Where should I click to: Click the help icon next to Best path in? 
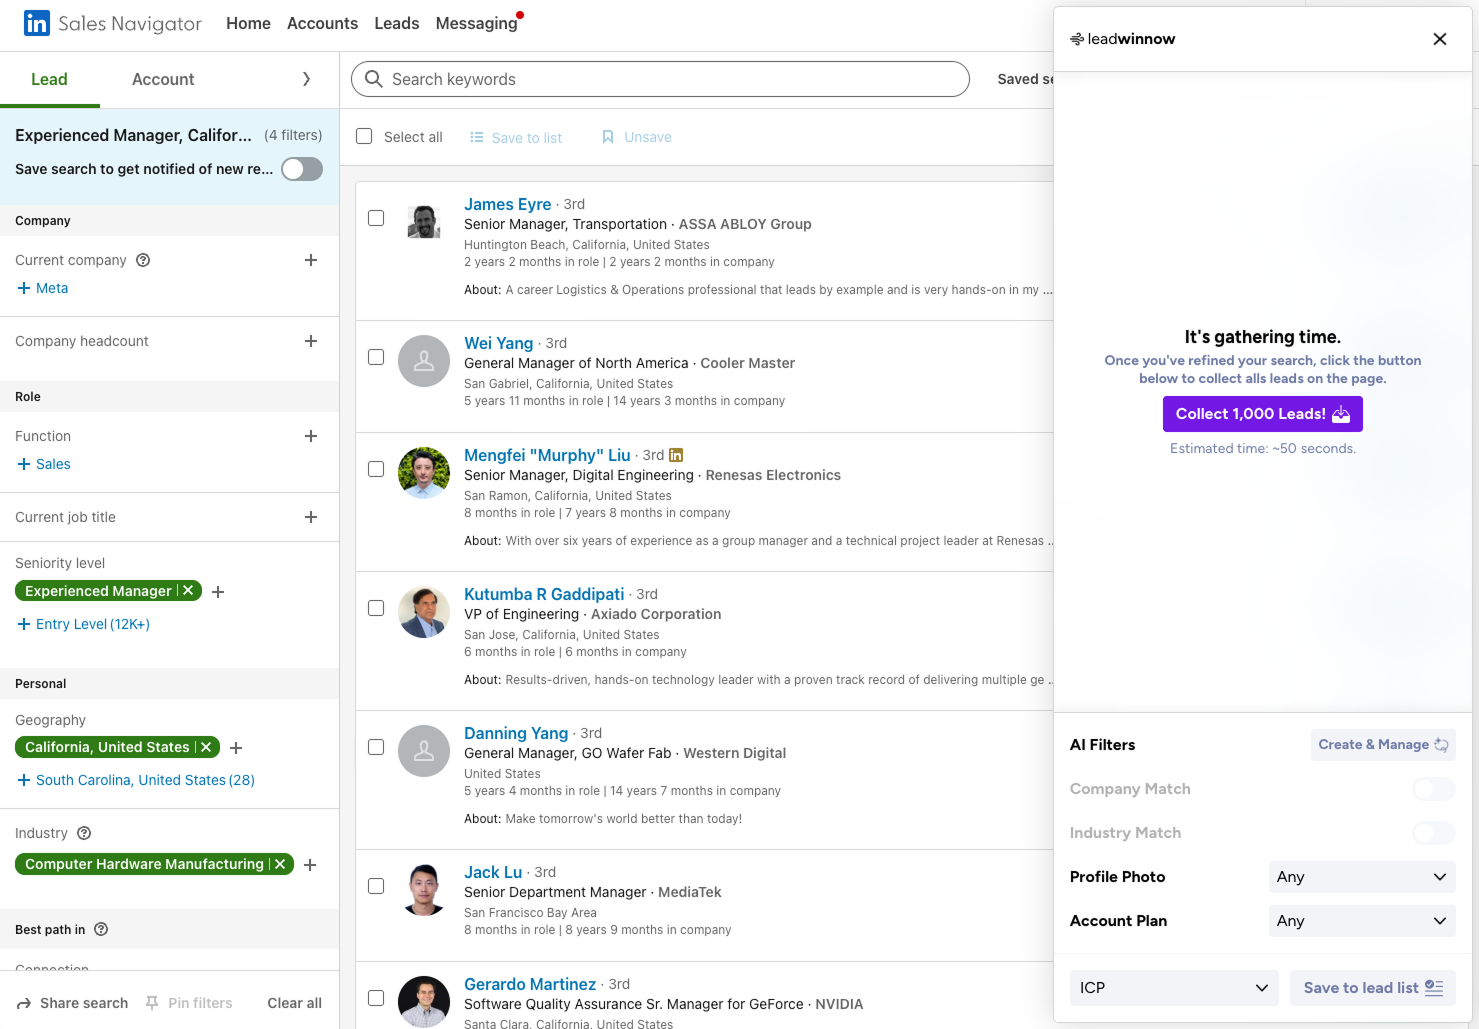coord(101,929)
